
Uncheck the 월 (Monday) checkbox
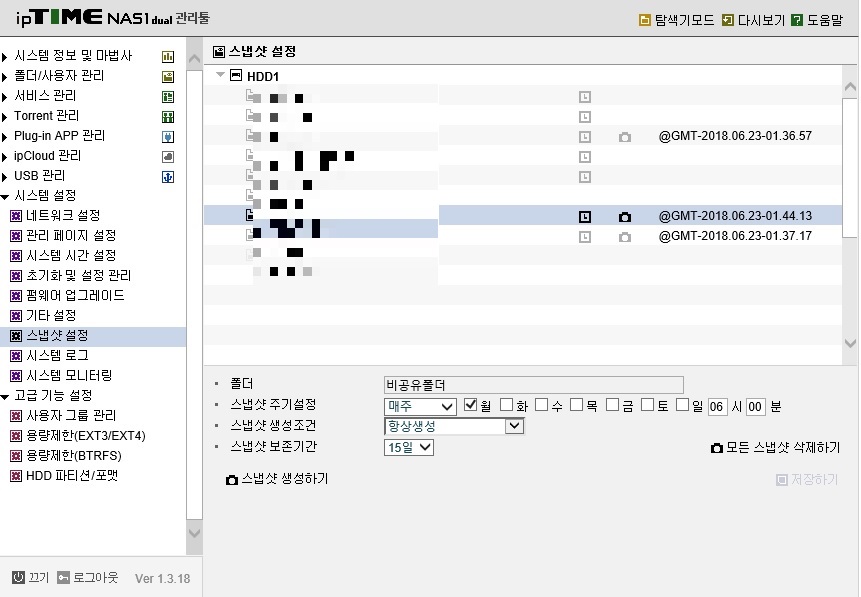pos(471,405)
